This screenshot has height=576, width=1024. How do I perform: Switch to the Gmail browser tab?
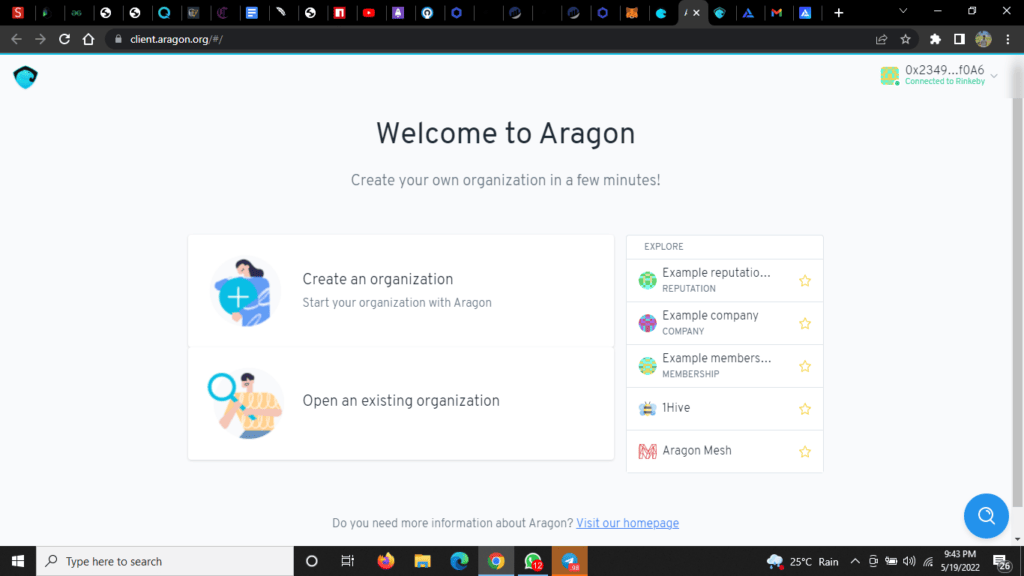pos(776,12)
